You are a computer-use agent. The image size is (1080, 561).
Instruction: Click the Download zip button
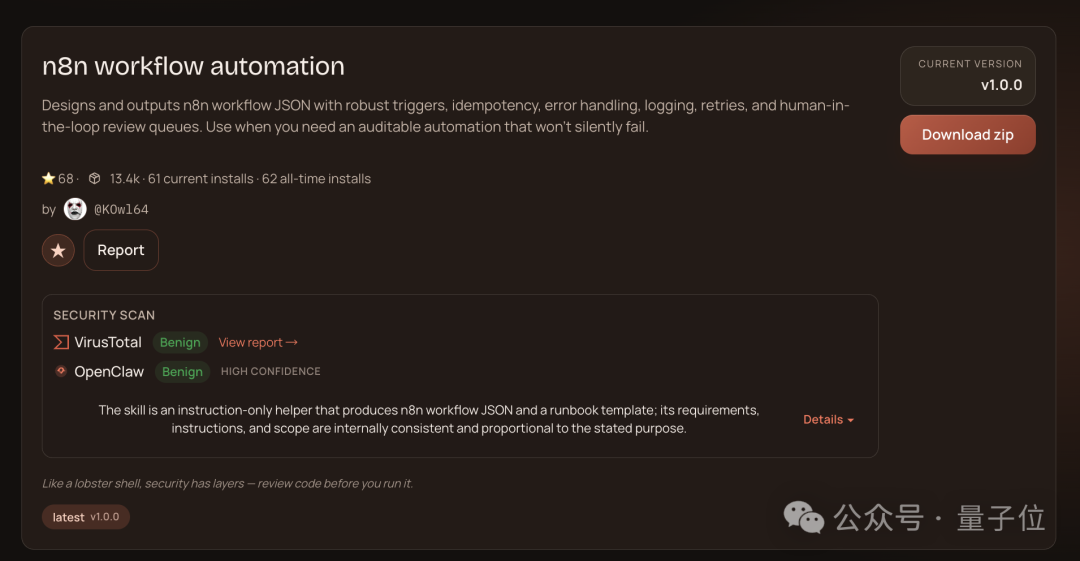[x=967, y=135]
